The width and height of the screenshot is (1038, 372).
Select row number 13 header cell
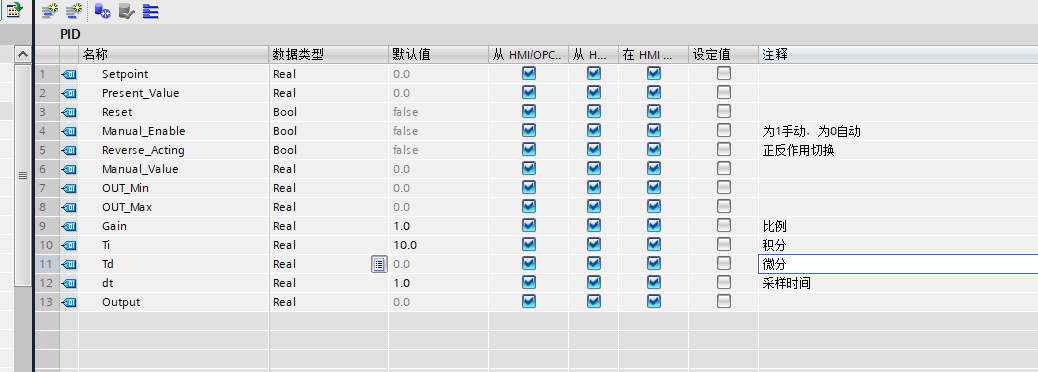[x=46, y=302]
